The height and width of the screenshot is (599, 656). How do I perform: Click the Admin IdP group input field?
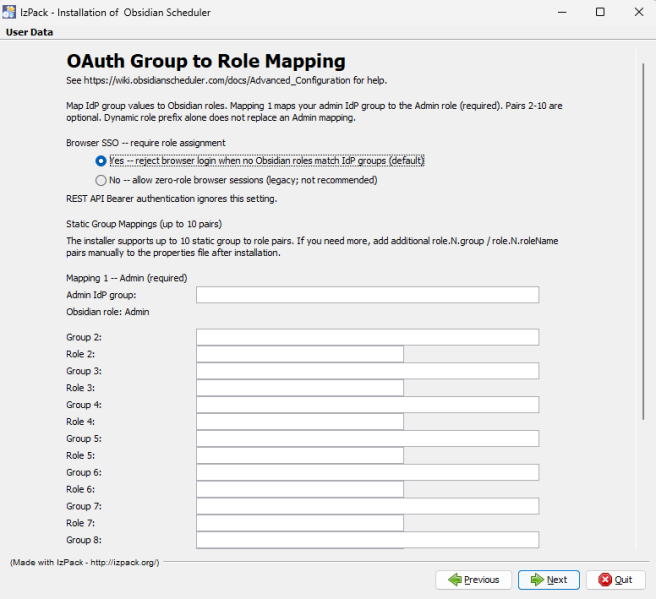click(x=367, y=295)
